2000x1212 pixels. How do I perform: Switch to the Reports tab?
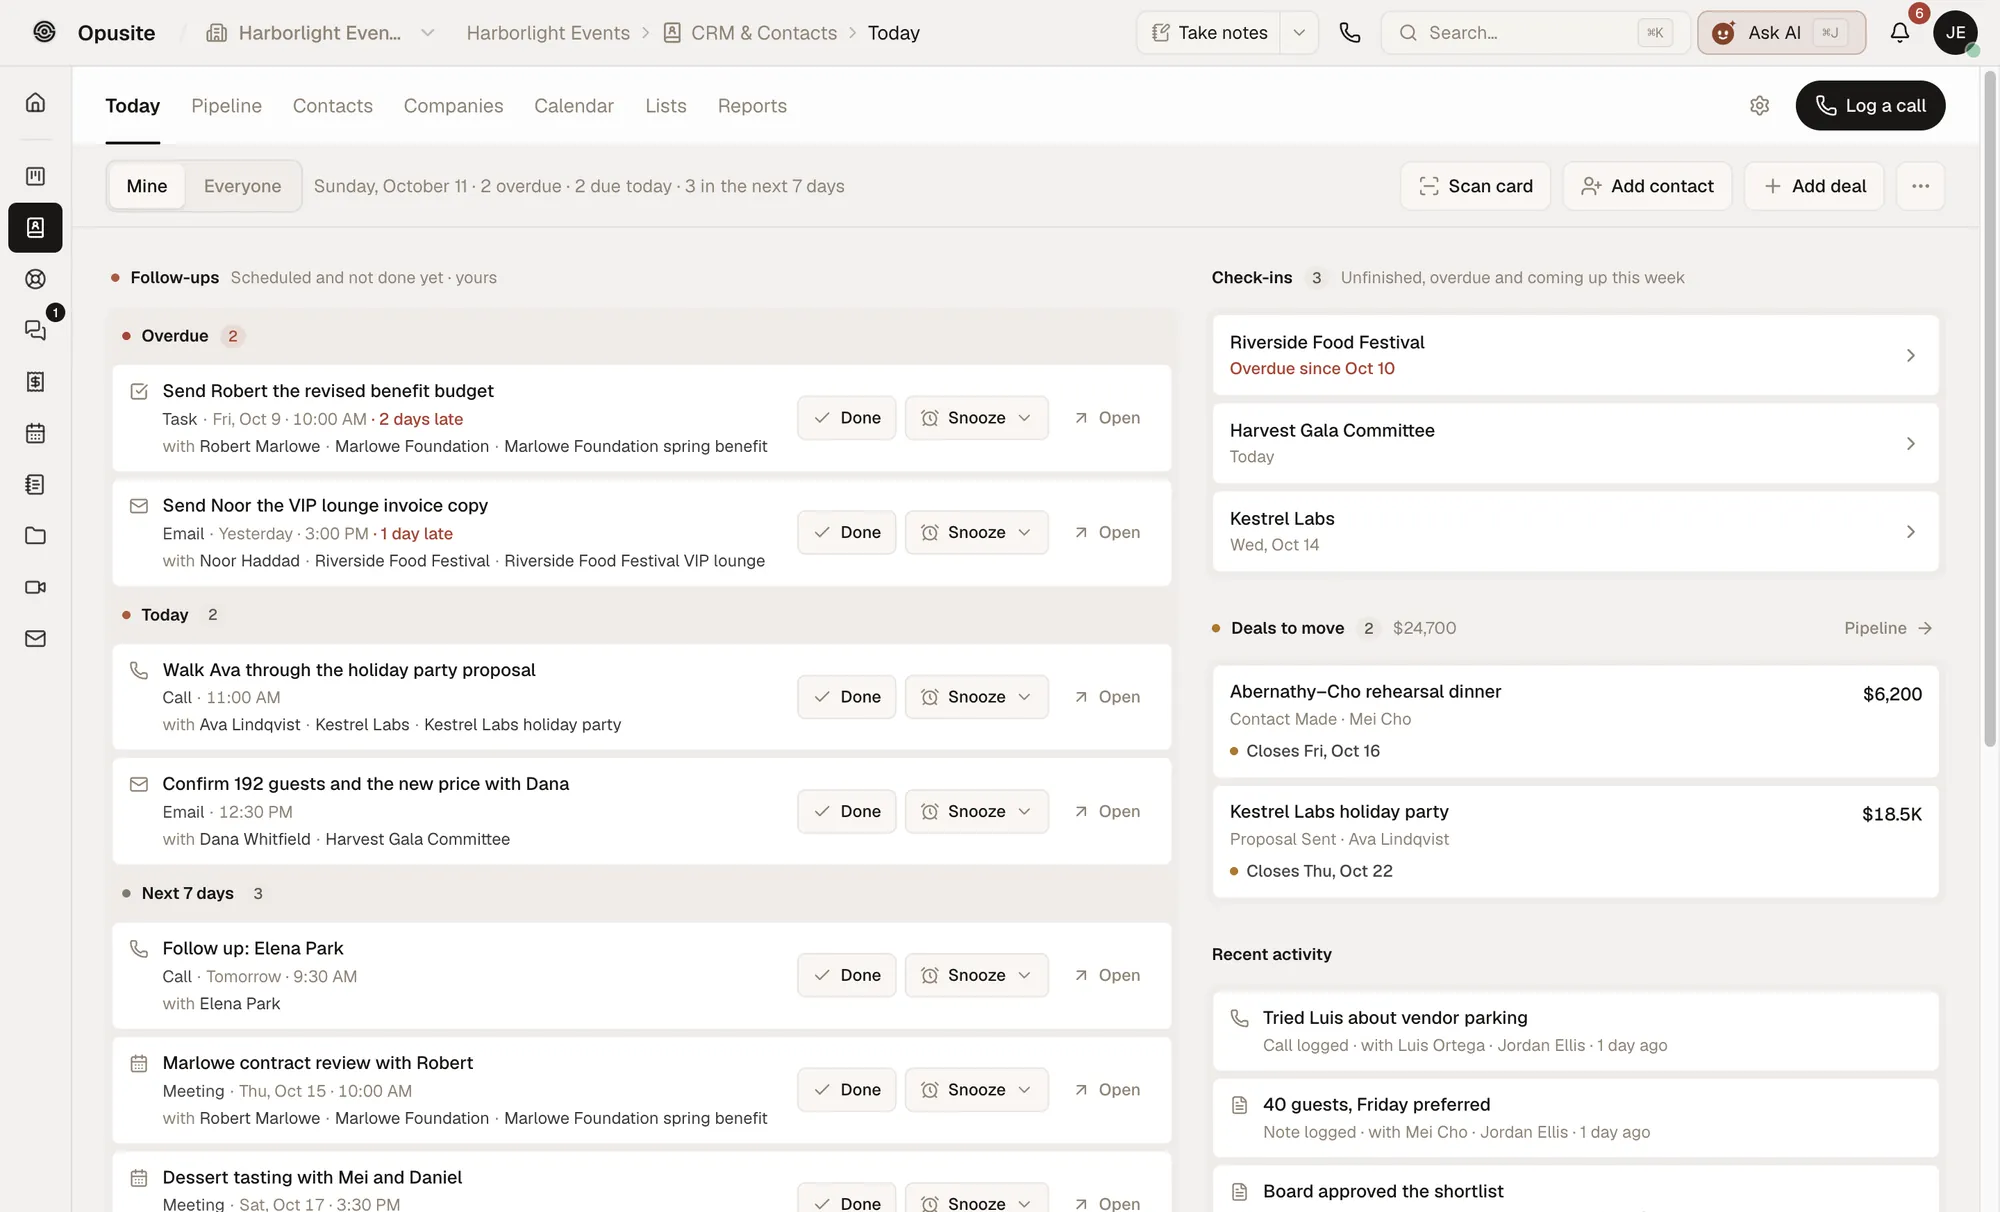[752, 106]
